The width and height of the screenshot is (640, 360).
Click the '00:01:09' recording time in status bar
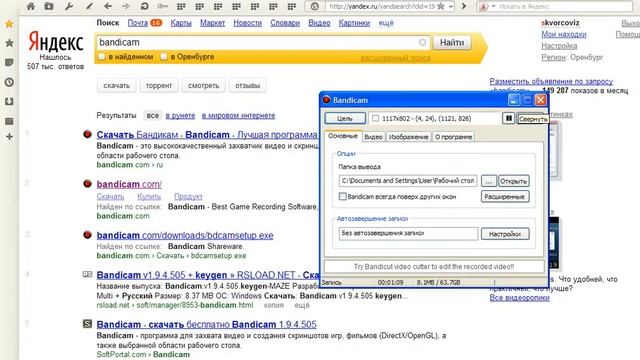(390, 282)
